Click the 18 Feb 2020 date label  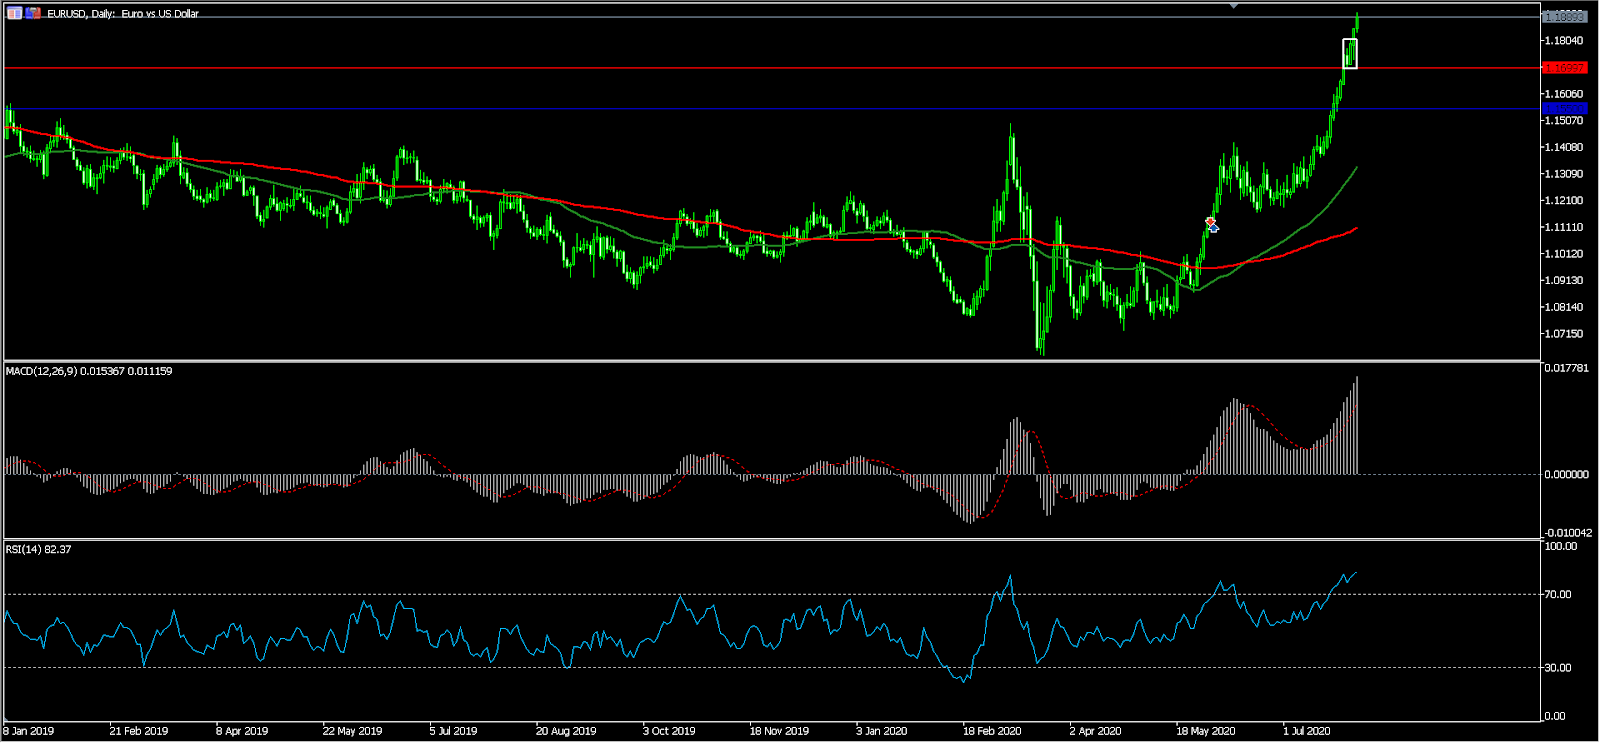tap(992, 731)
